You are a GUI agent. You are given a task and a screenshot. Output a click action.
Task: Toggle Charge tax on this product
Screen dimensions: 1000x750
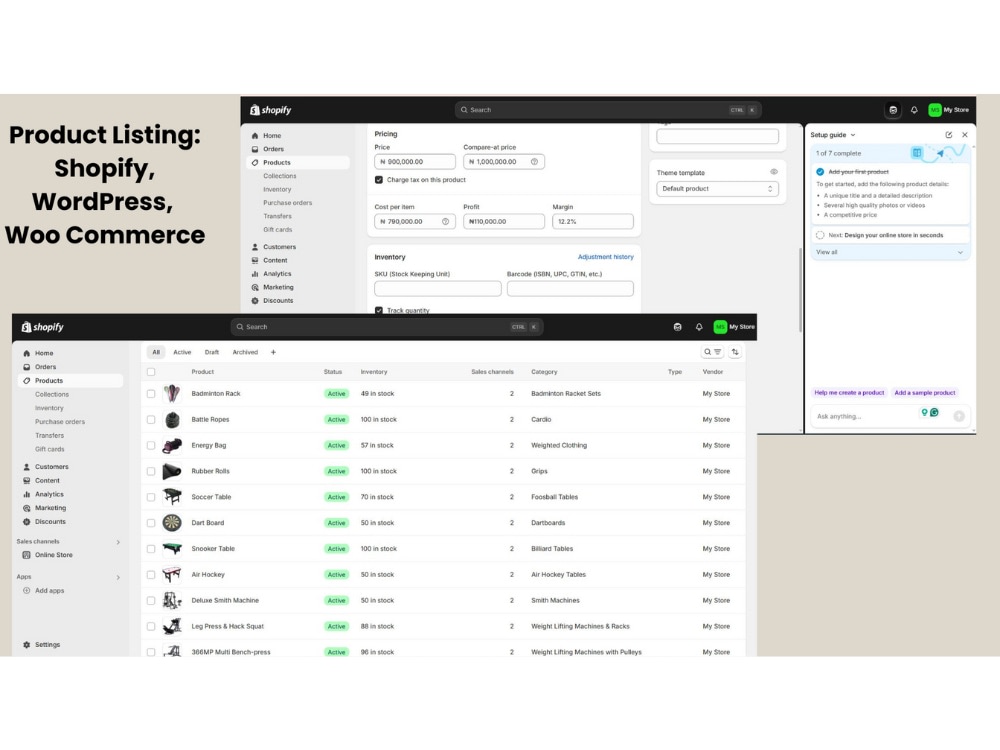pyautogui.click(x=379, y=180)
